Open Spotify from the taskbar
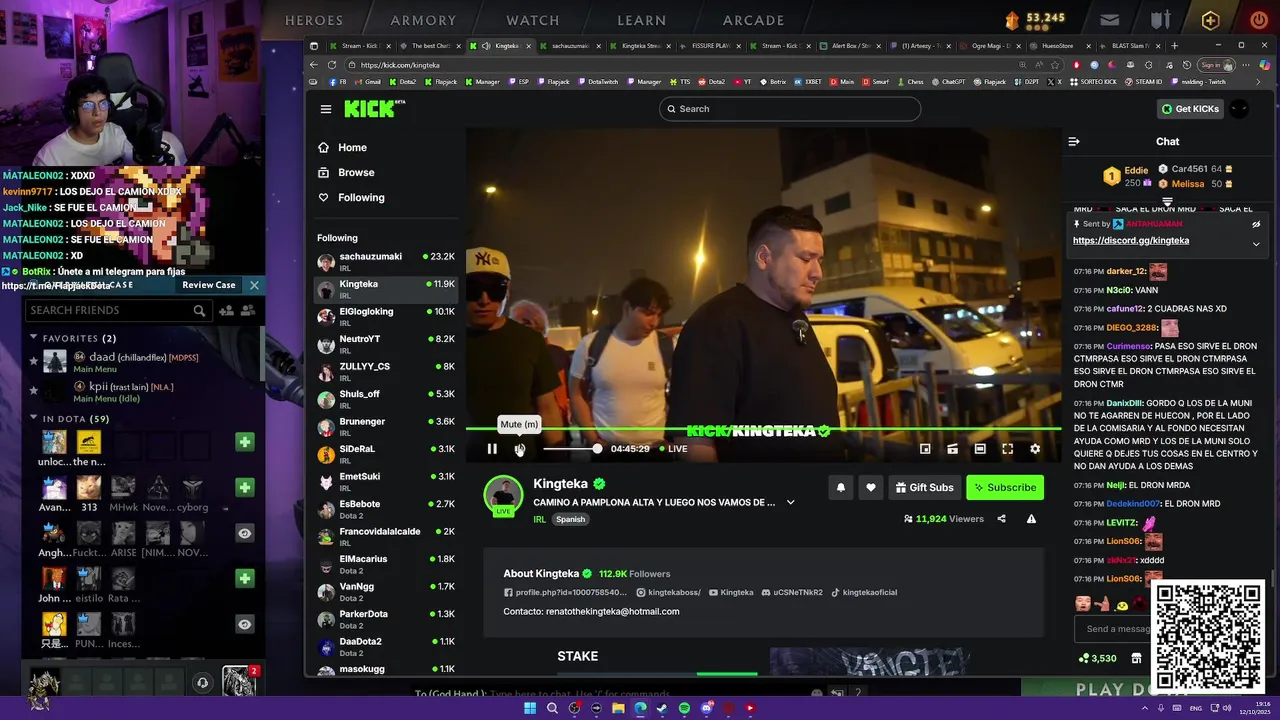 [684, 708]
